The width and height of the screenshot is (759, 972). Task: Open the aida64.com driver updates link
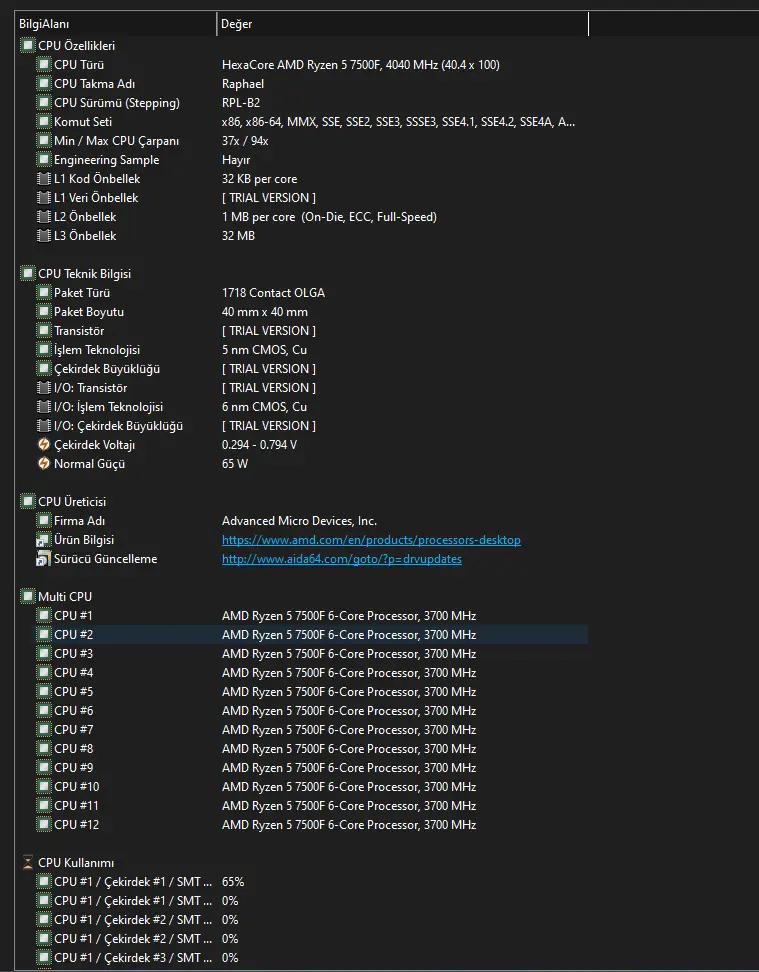click(342, 559)
